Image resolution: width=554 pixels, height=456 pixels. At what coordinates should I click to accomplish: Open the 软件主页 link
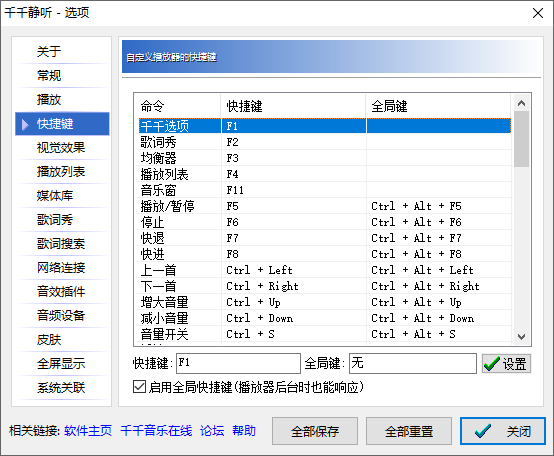pyautogui.click(x=88, y=431)
